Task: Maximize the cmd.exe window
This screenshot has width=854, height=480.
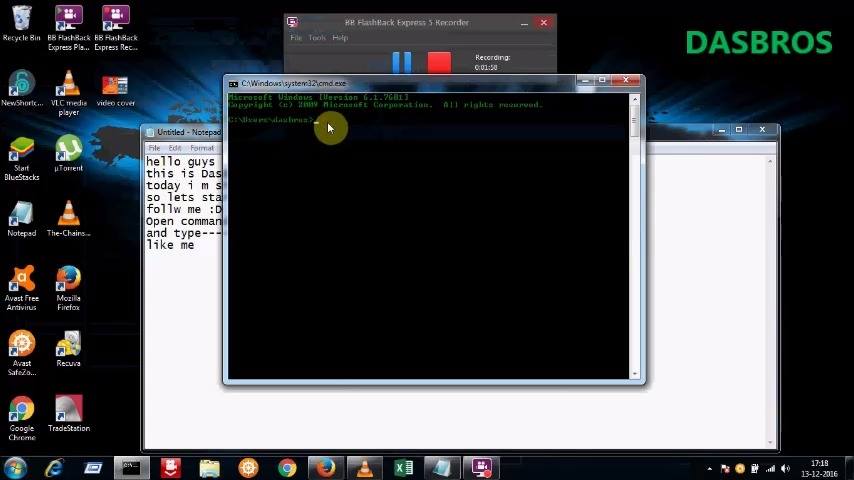Action: click(x=602, y=80)
